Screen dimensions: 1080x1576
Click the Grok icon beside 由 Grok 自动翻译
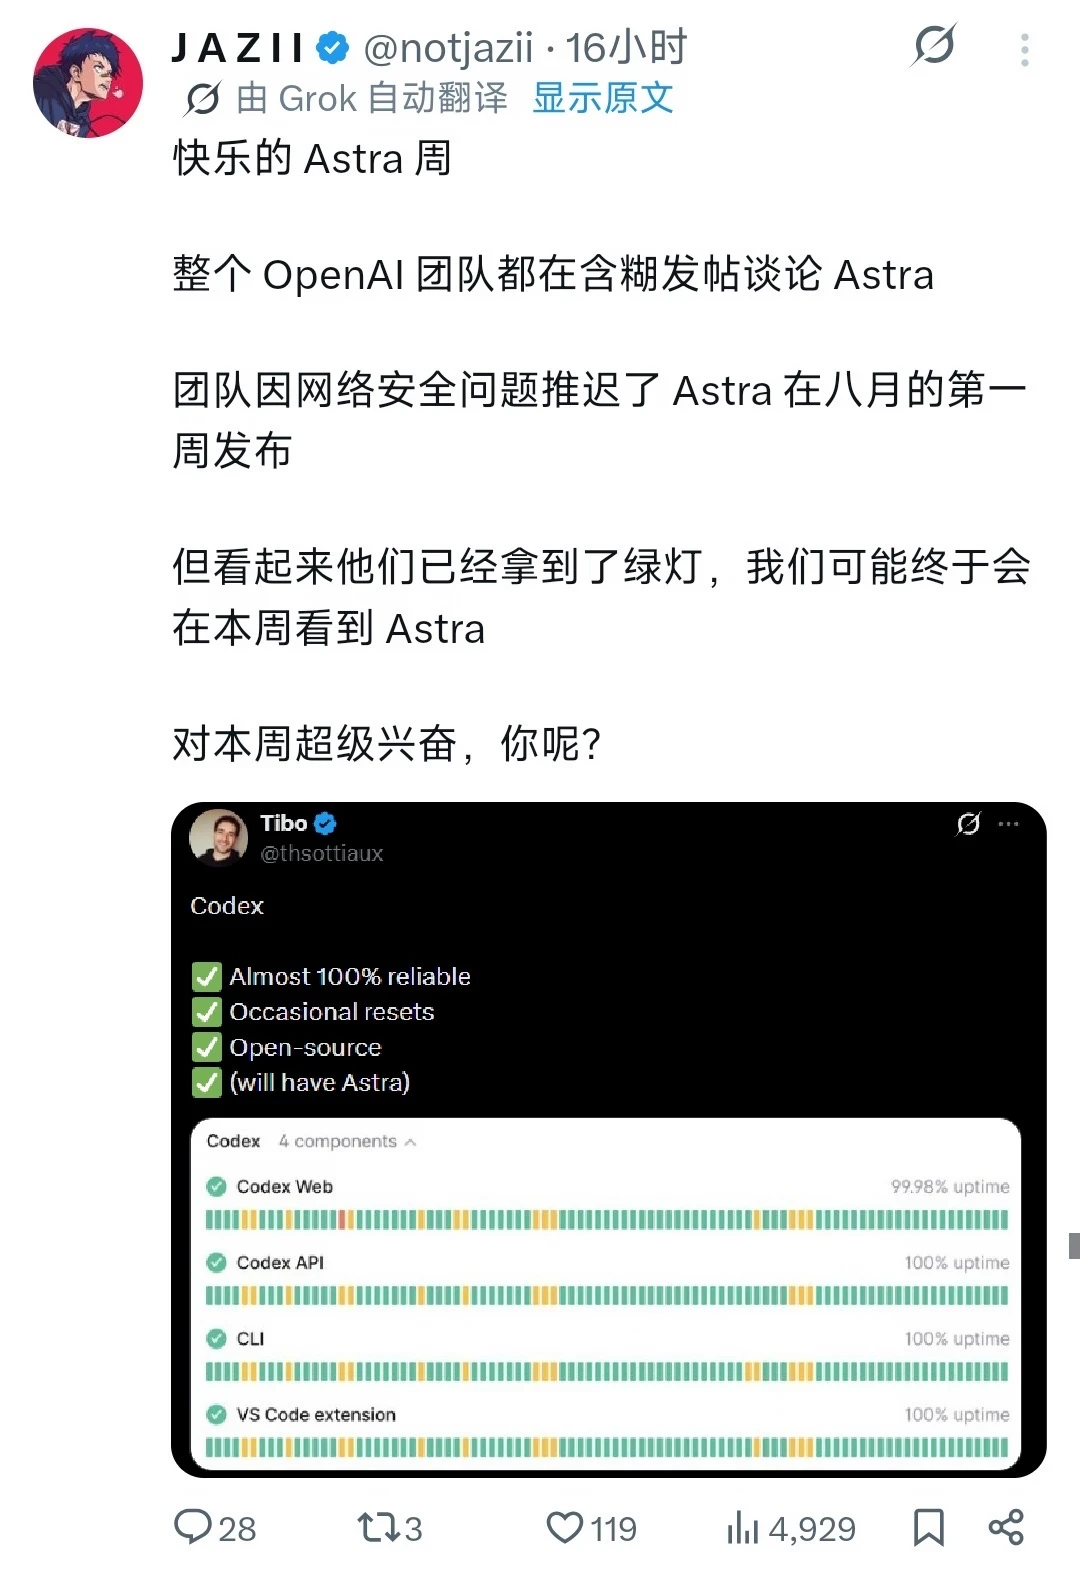coord(202,98)
